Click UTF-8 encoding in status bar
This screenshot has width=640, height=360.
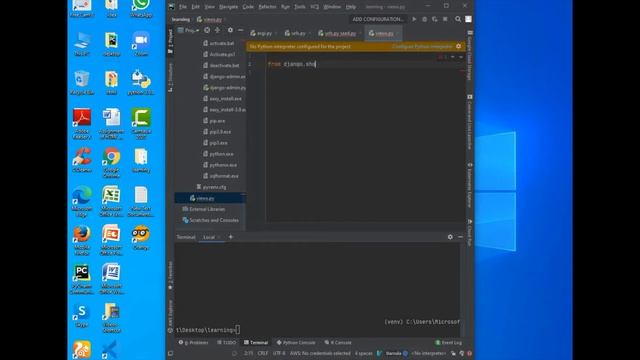pos(279,353)
